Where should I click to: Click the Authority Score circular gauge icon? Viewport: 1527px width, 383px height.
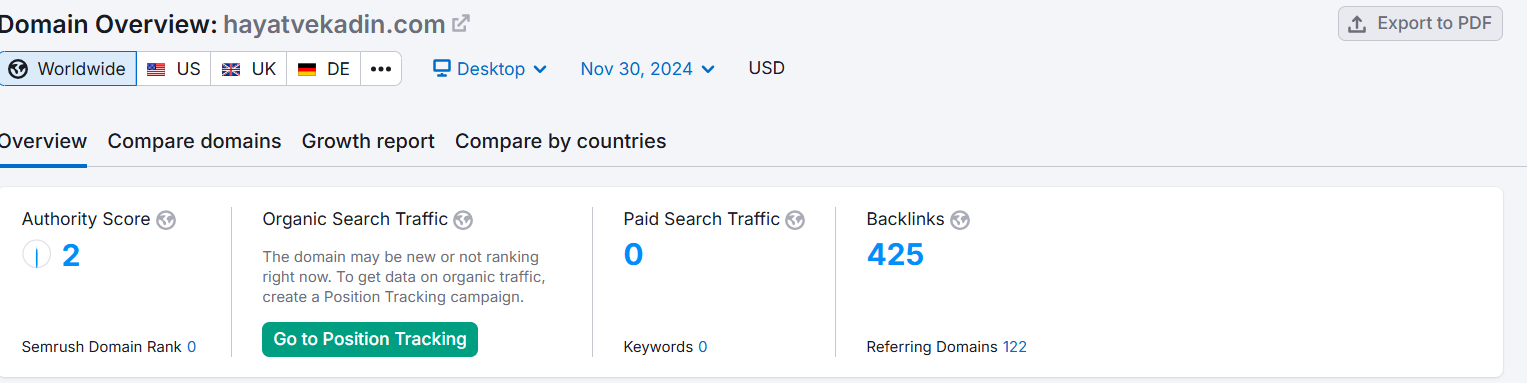[x=36, y=256]
